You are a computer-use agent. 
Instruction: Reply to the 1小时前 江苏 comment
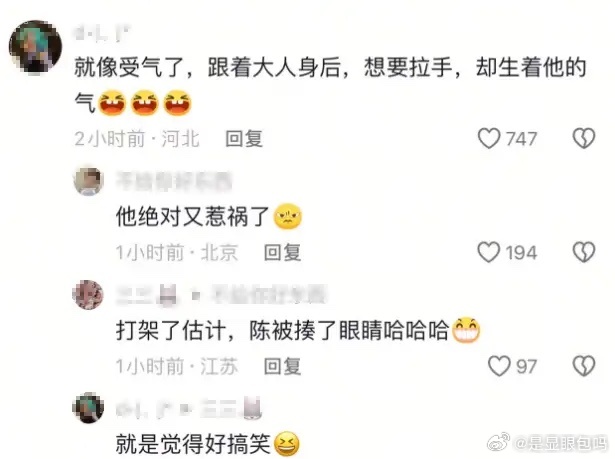point(282,366)
